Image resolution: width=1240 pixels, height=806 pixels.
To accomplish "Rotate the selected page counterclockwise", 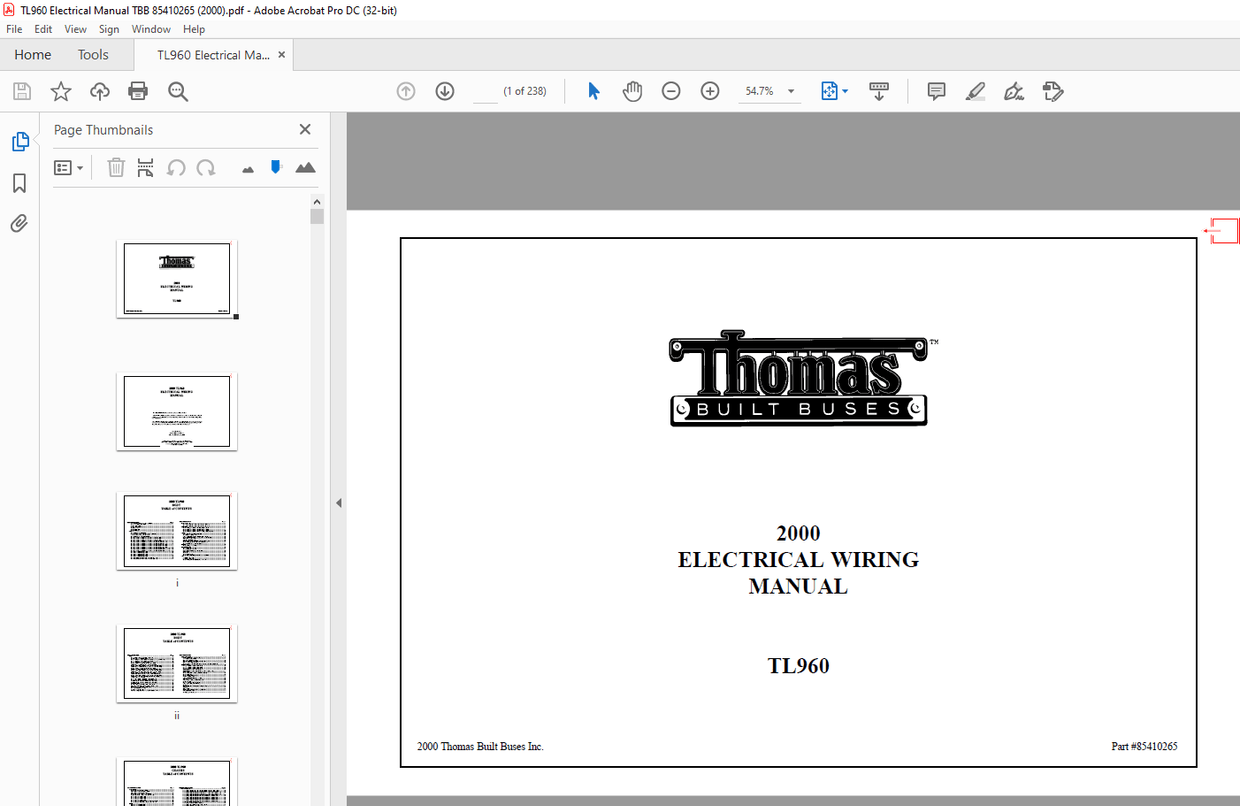I will point(176,167).
